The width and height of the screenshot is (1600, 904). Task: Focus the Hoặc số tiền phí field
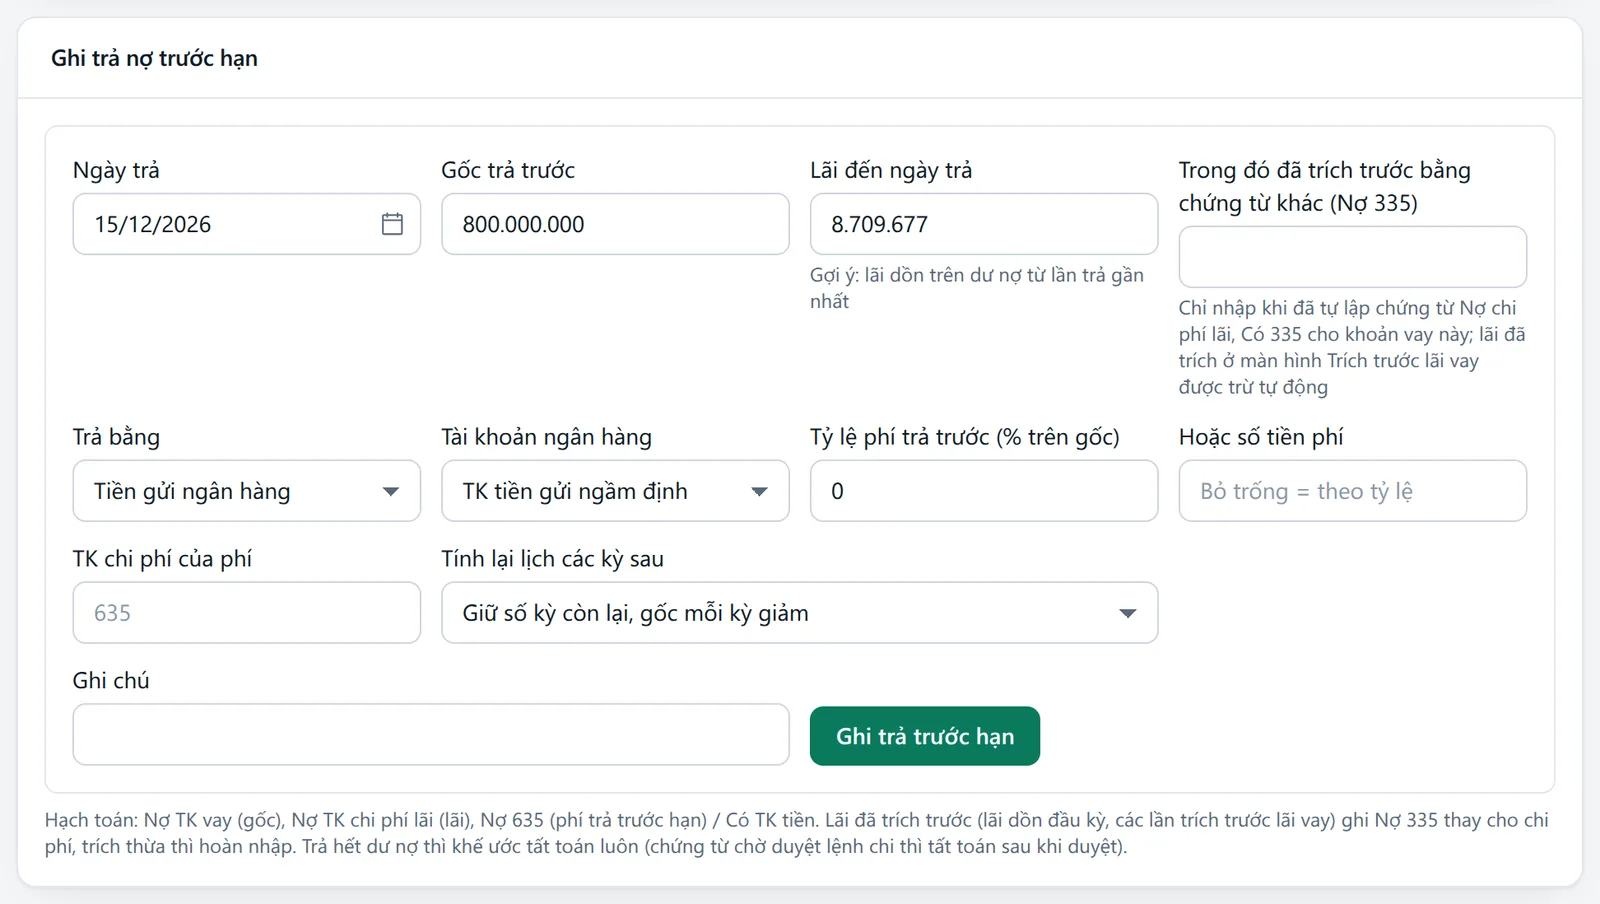click(x=1352, y=491)
